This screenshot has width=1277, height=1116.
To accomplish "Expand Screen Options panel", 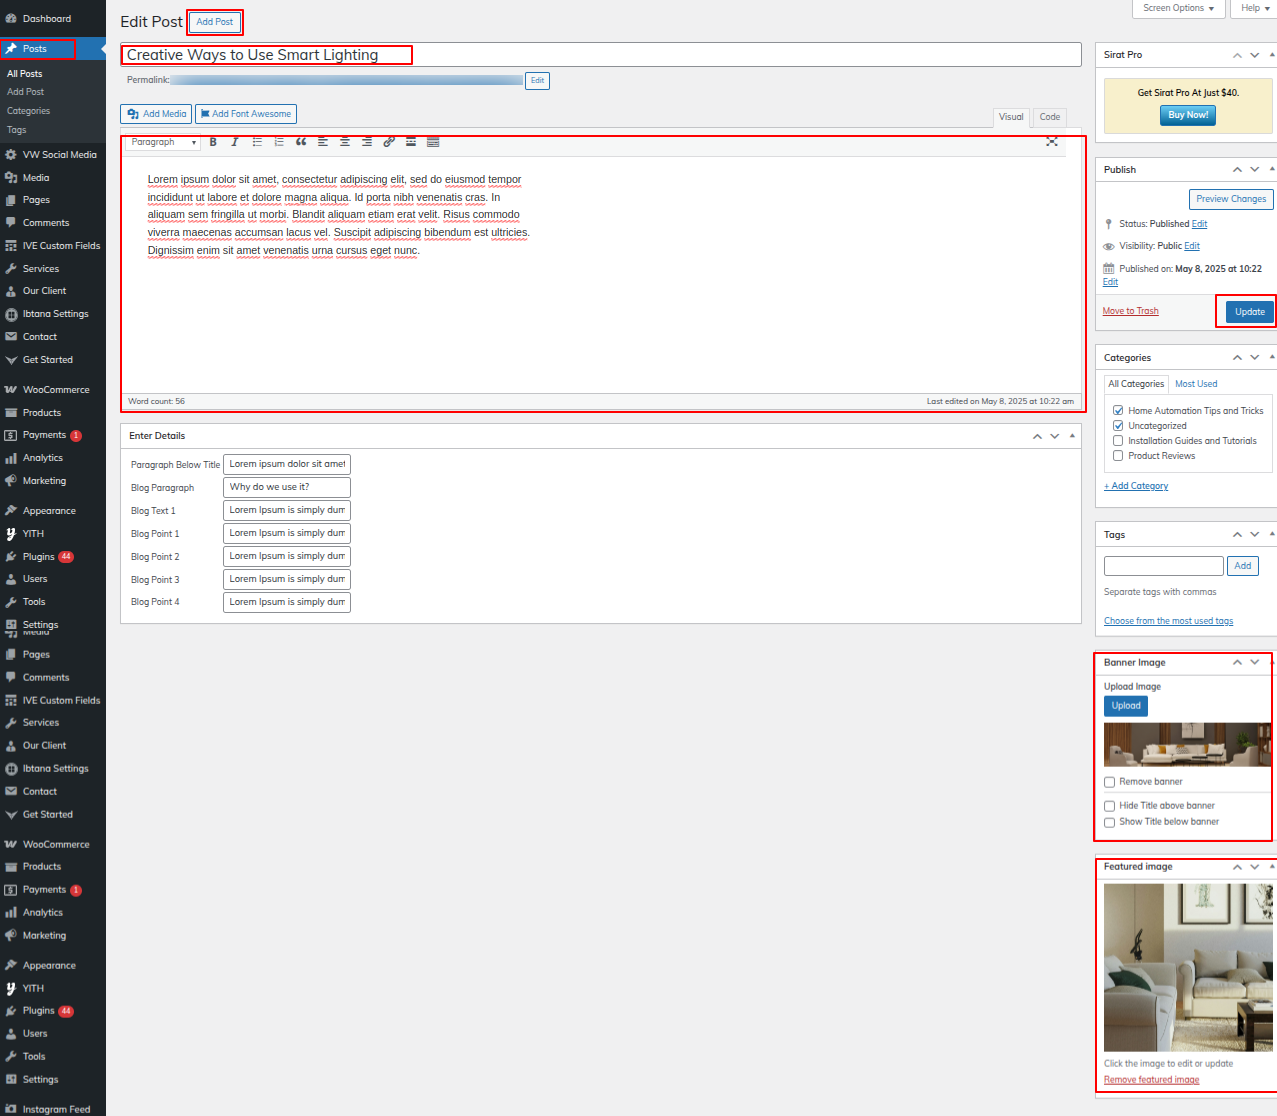I will coord(1178,8).
